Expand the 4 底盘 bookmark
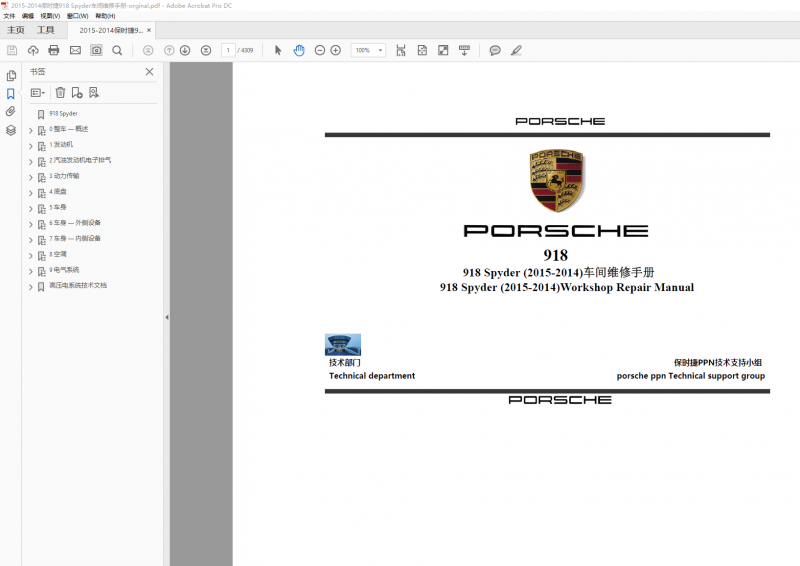Image resolution: width=800 pixels, height=566 pixels. click(31, 193)
